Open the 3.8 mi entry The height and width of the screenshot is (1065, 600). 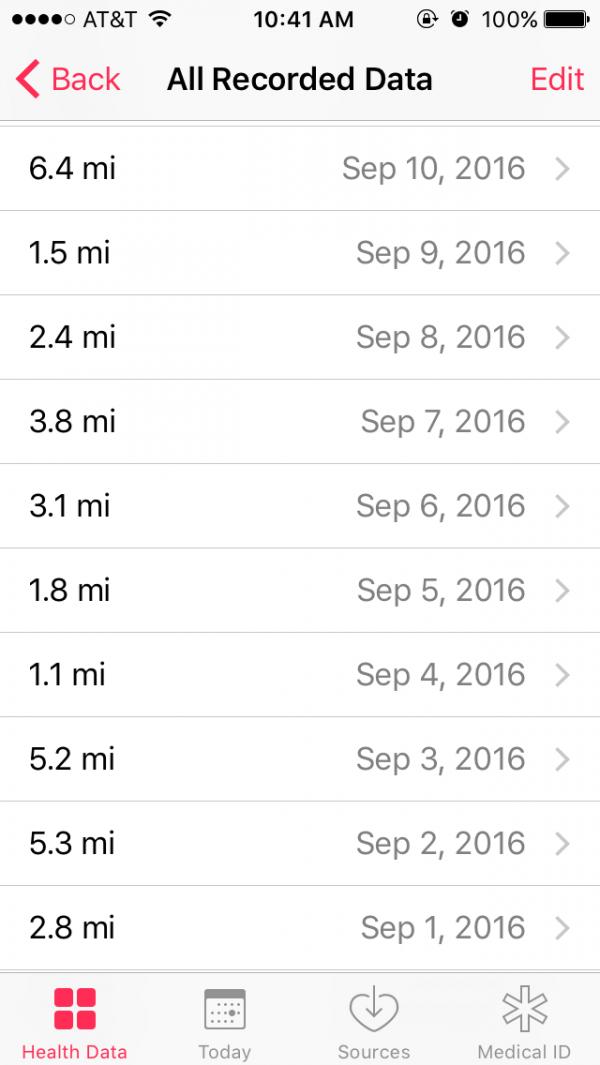(72, 421)
